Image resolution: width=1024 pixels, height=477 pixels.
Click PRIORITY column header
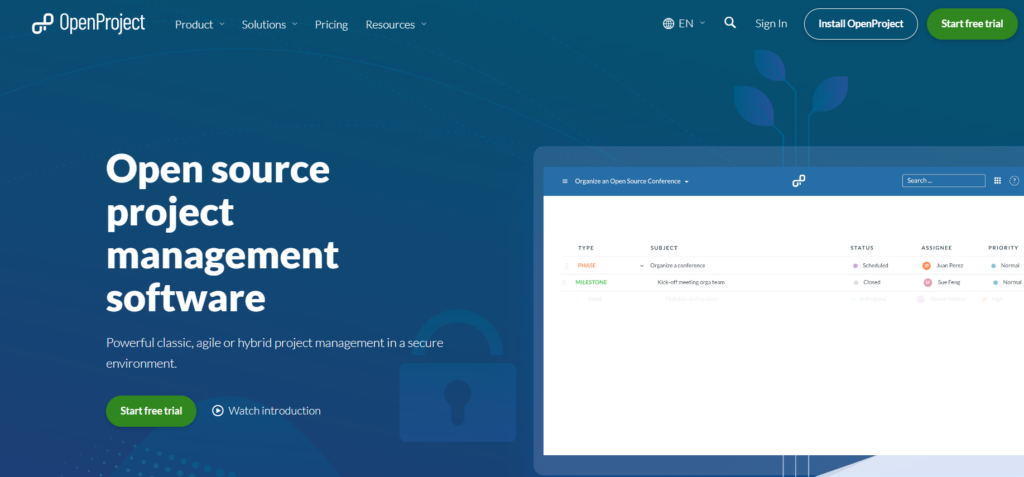1003,248
